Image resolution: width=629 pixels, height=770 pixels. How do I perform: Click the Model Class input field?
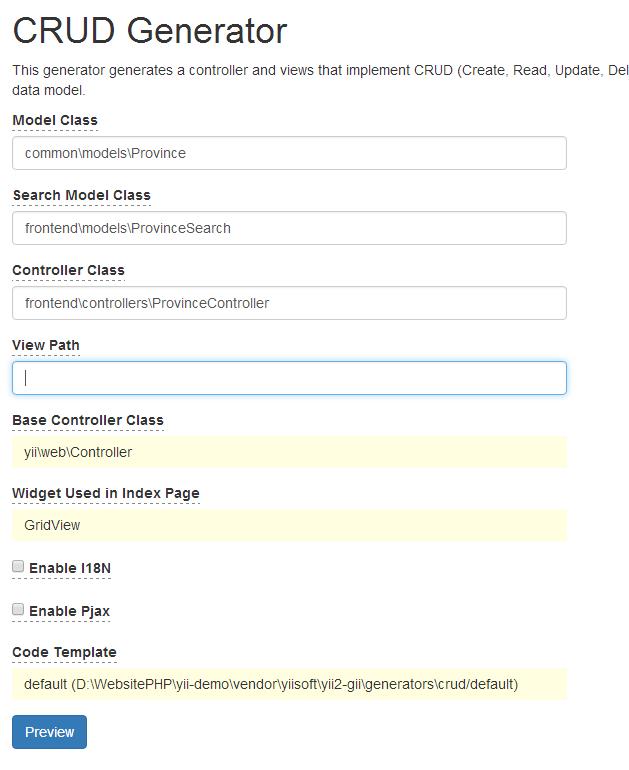[x=289, y=153]
